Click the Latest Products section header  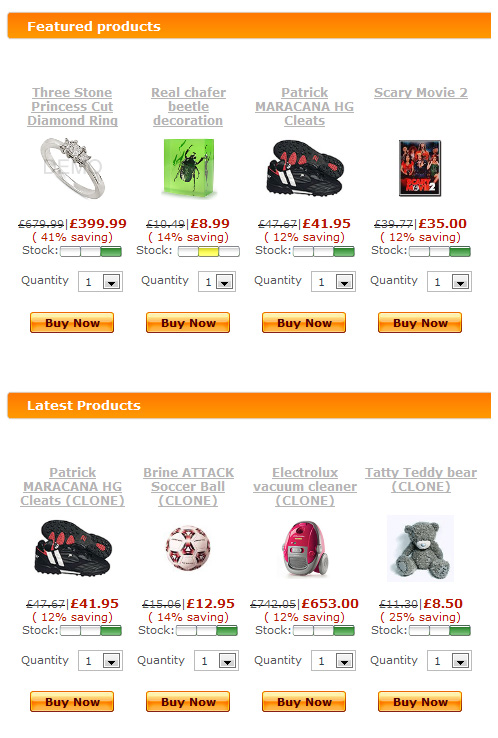[249, 405]
